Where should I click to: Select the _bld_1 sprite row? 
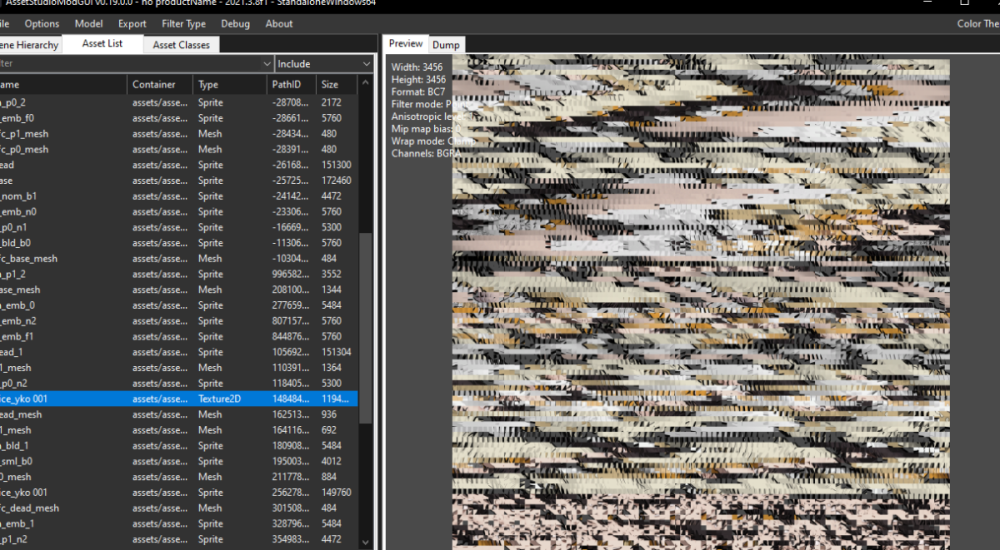click(179, 445)
